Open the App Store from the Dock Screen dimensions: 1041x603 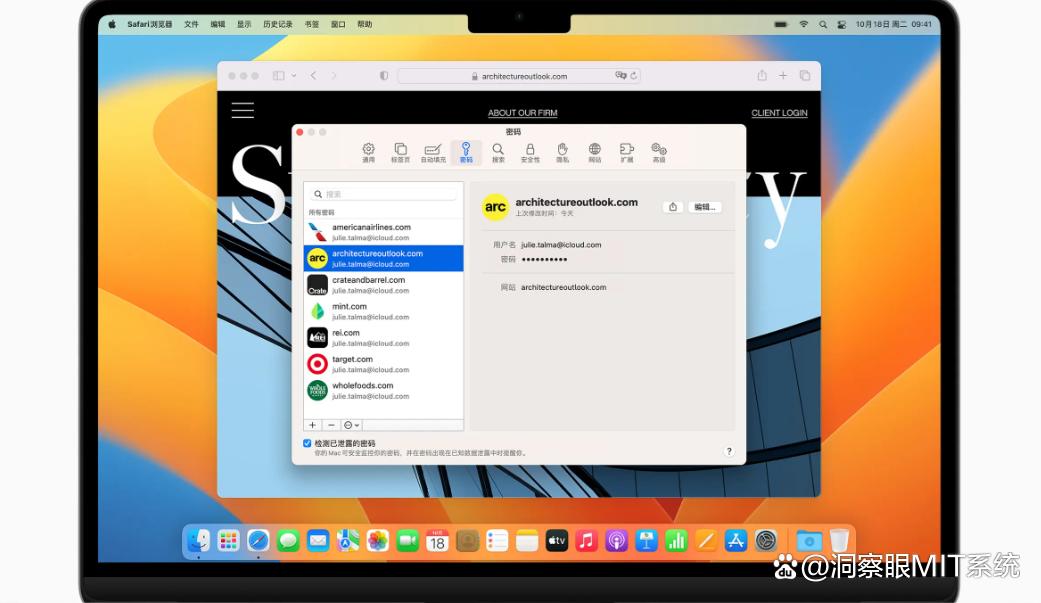click(x=736, y=541)
